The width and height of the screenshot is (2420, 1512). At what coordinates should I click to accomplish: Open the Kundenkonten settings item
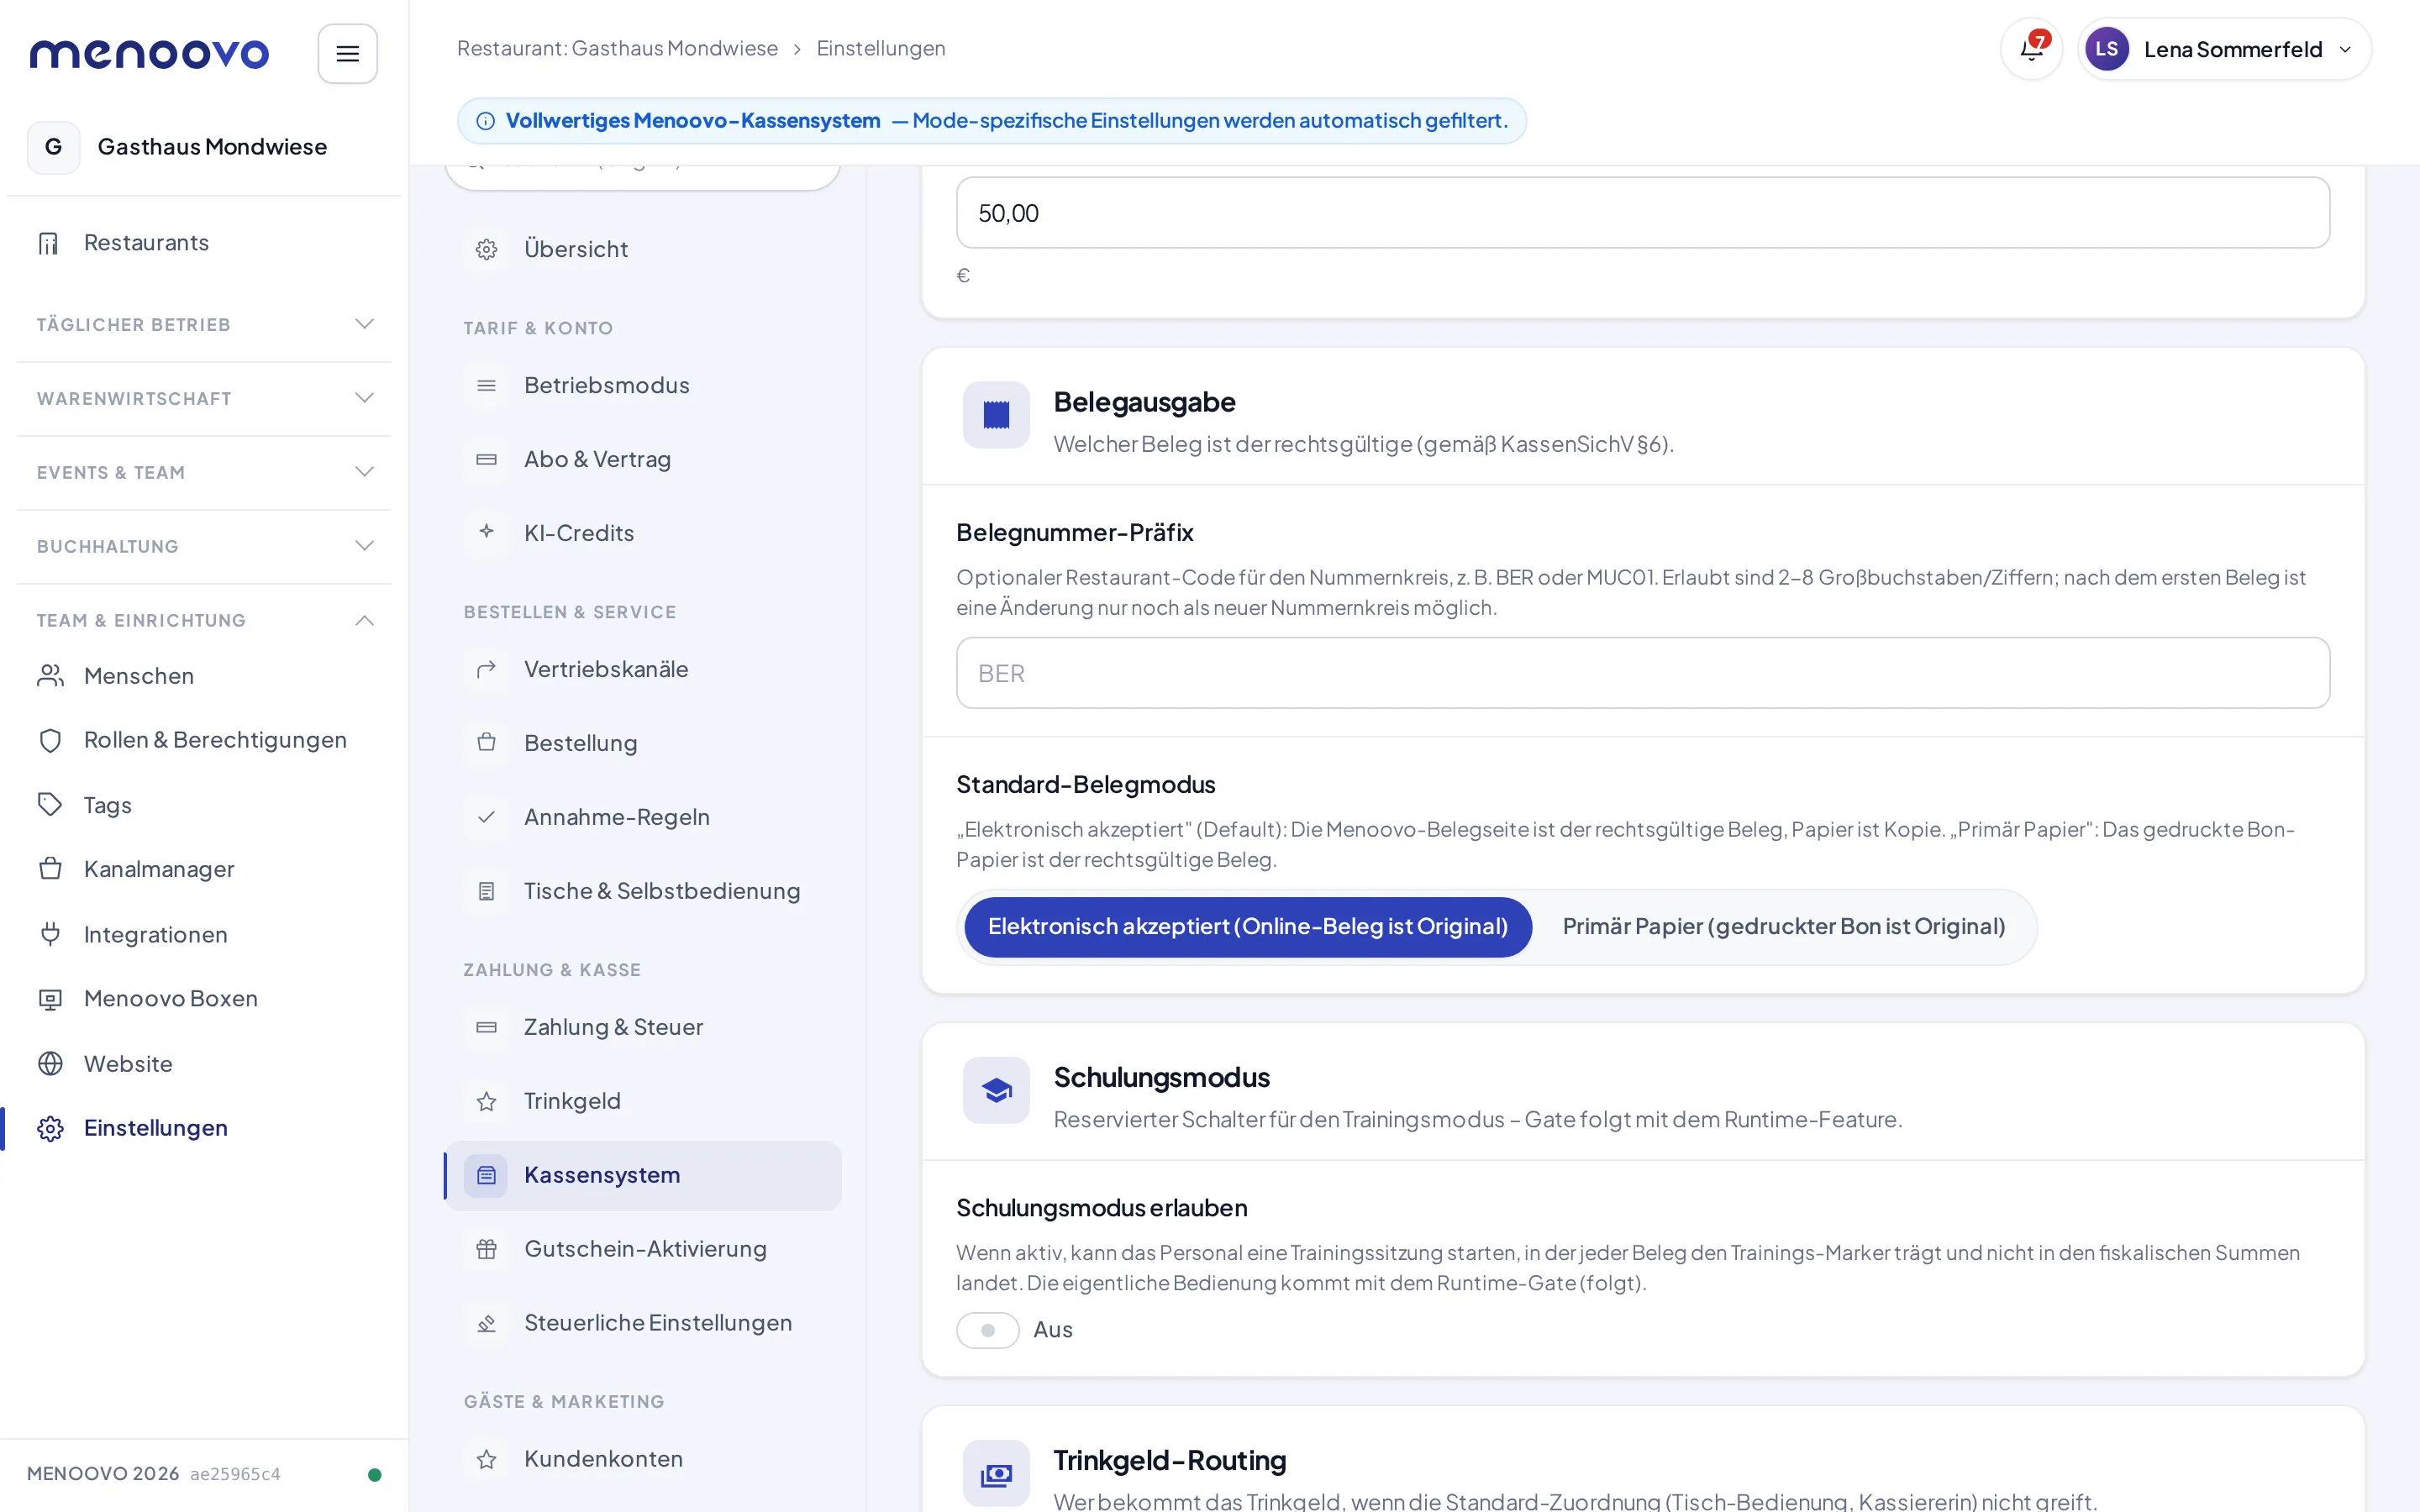(x=642, y=1459)
